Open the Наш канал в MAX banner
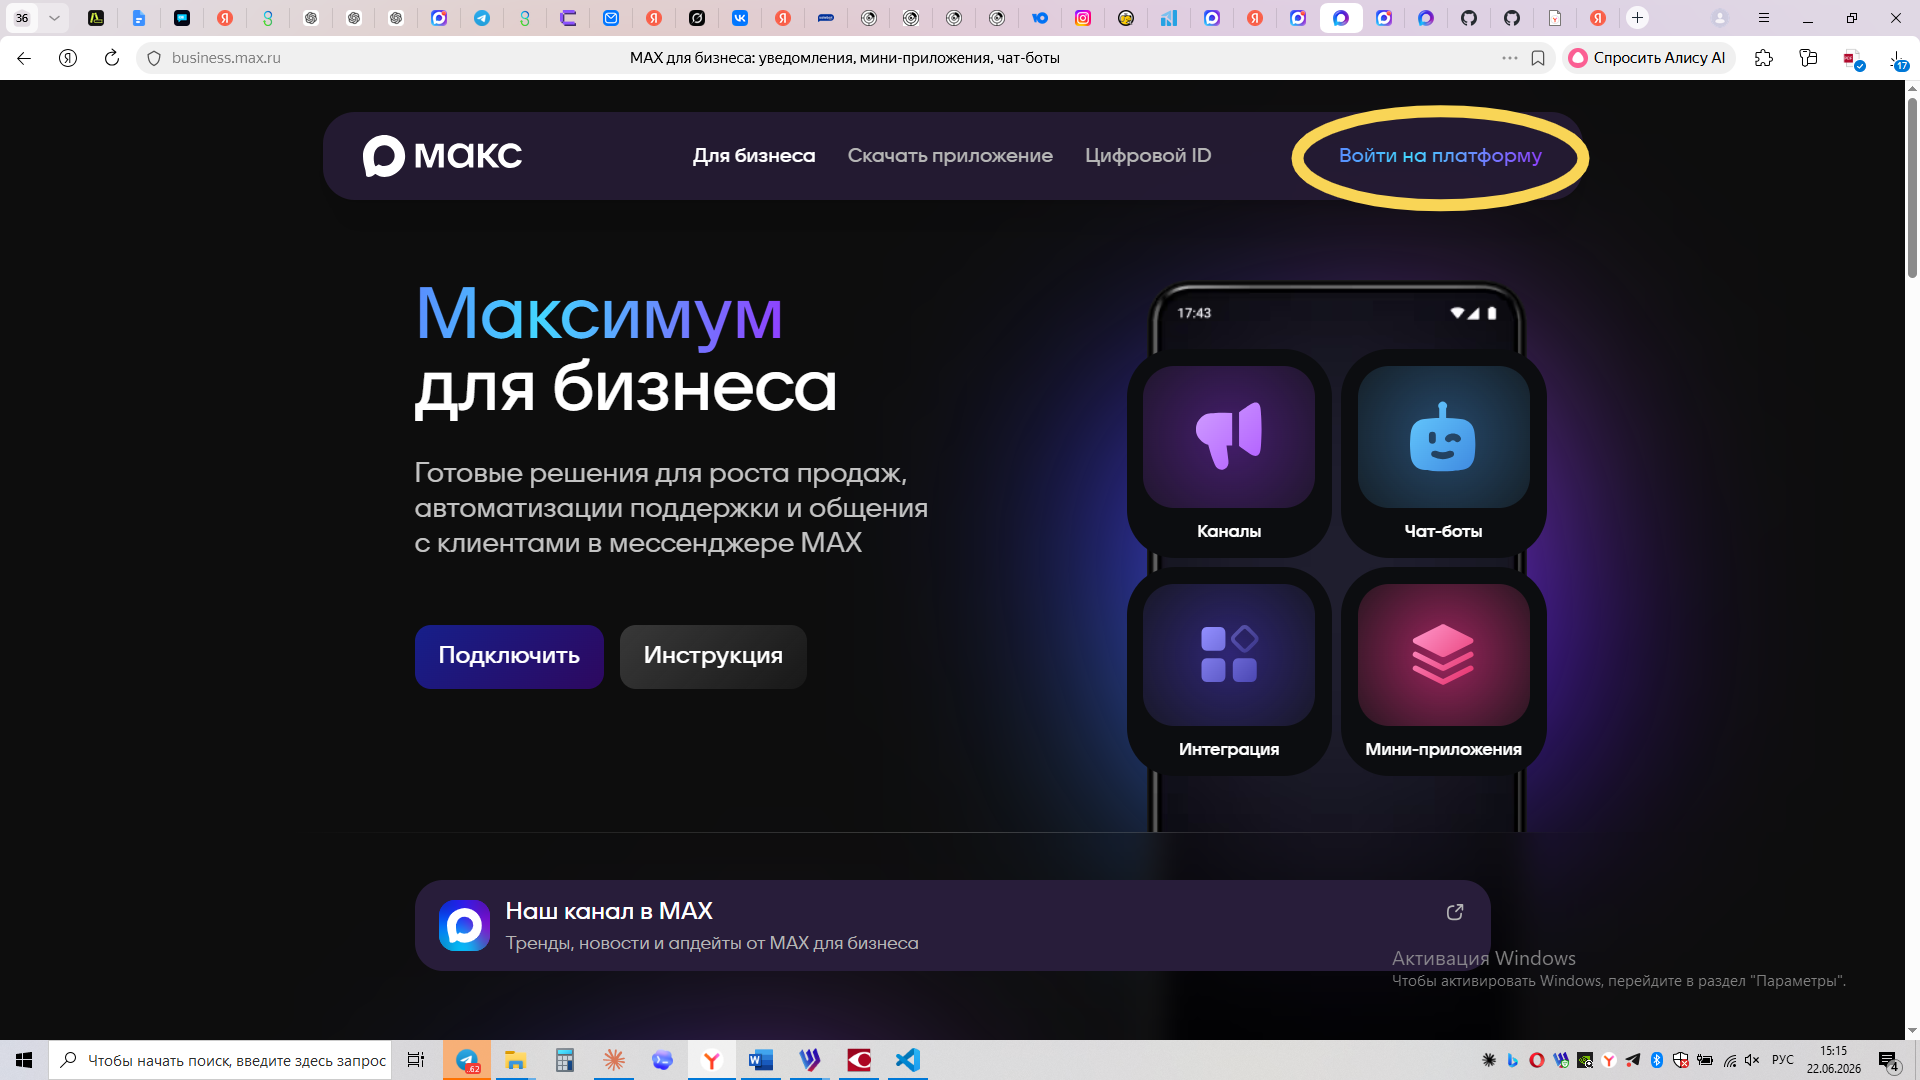Screen dimensions: 1920x1080 (952, 925)
